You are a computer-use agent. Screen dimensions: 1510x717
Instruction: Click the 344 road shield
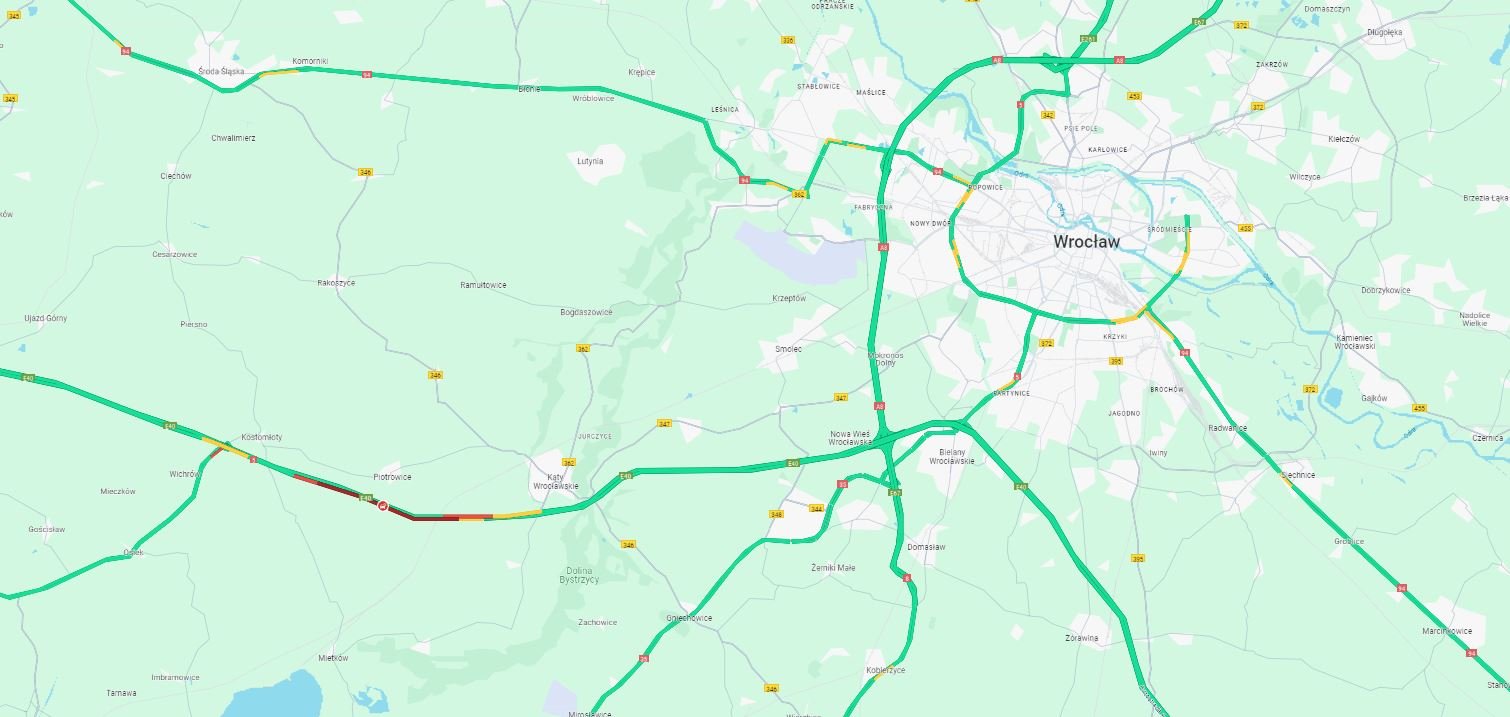tap(817, 508)
